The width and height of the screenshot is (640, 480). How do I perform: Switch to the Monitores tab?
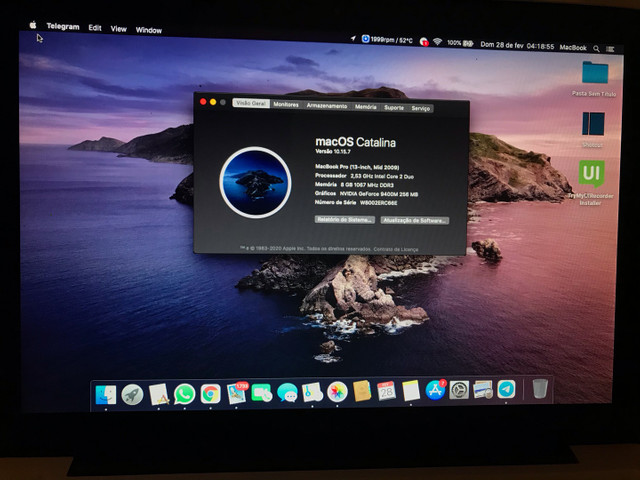[286, 104]
